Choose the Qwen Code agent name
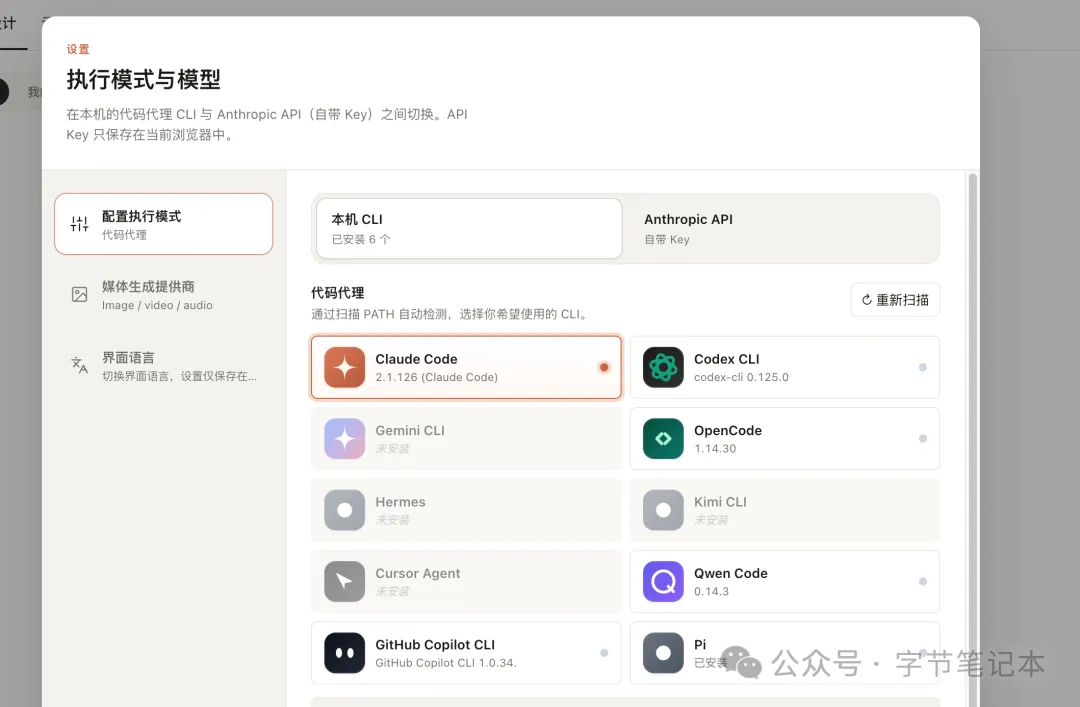 731,573
